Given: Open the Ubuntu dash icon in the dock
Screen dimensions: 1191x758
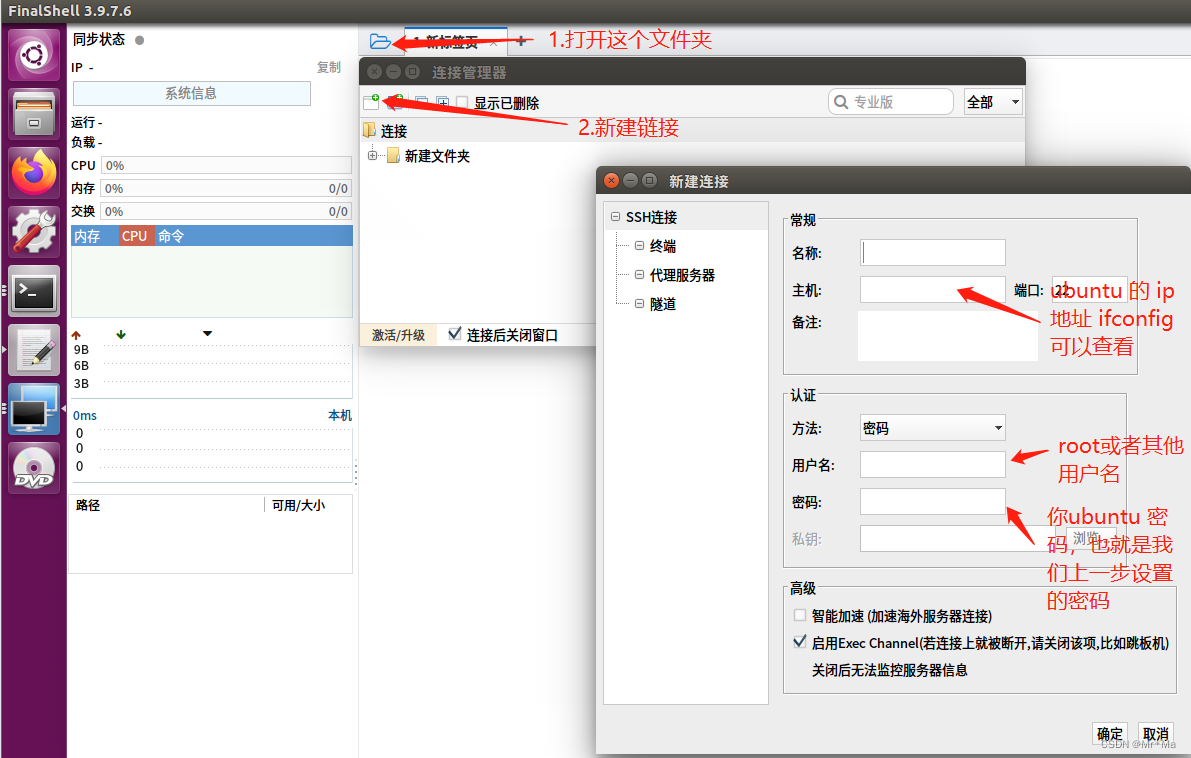Looking at the screenshot, I should point(34,55).
